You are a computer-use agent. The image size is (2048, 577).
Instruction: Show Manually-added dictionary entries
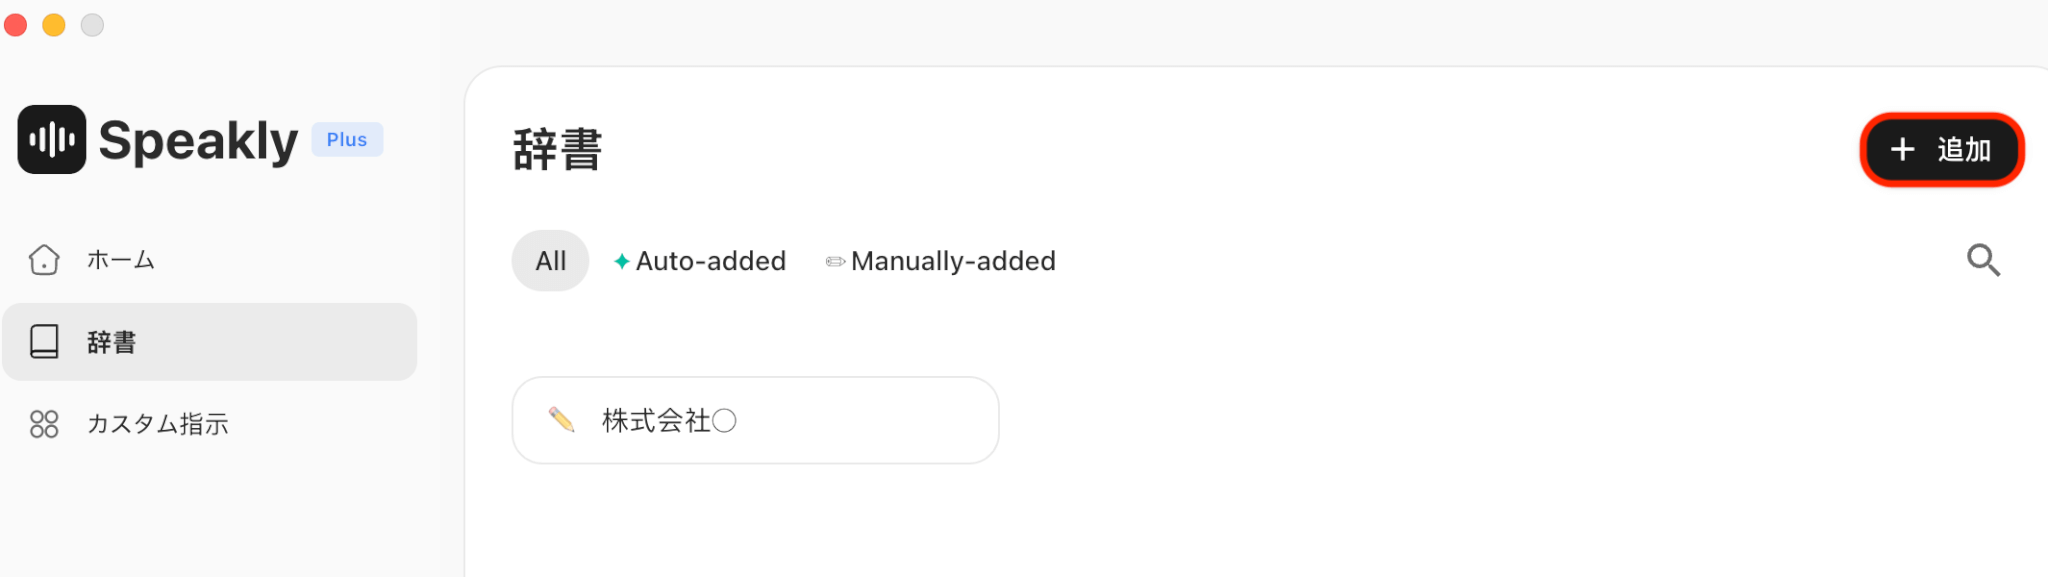[952, 261]
